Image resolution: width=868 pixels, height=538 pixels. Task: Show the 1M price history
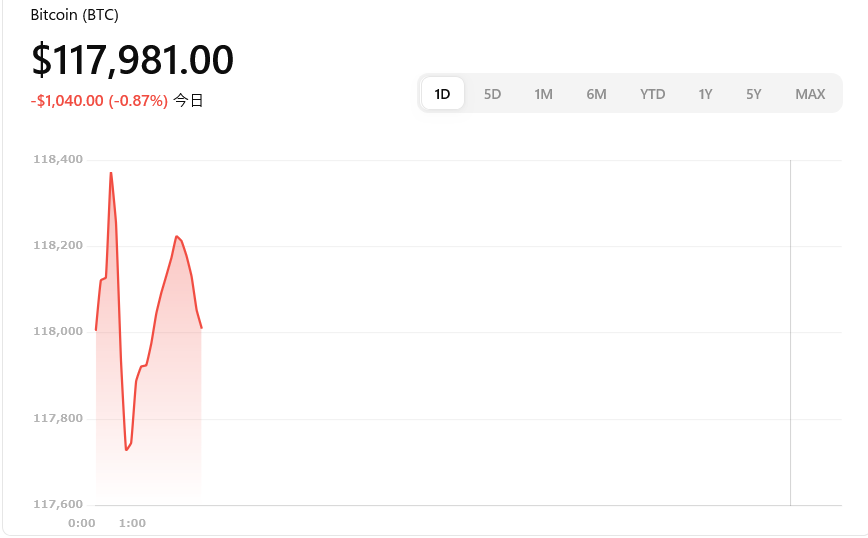click(543, 94)
